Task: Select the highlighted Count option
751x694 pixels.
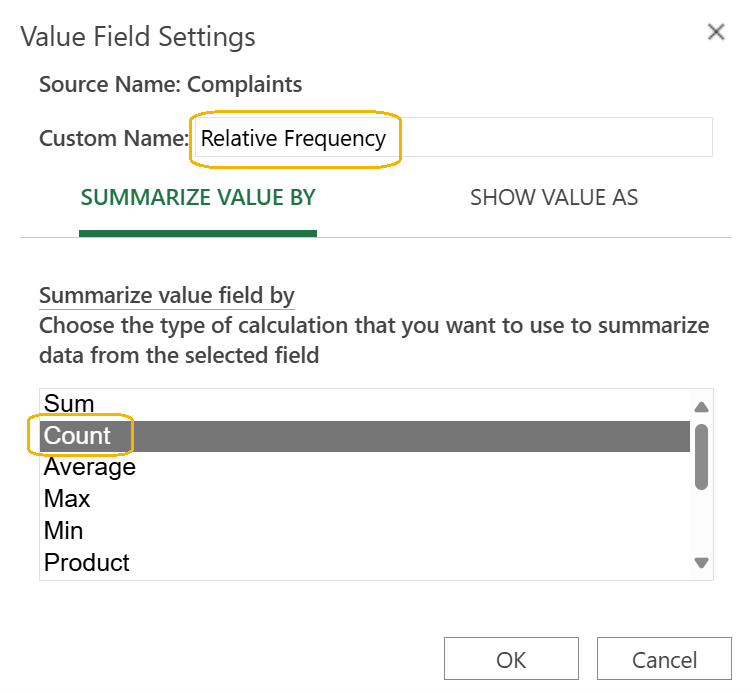Action: pos(364,436)
